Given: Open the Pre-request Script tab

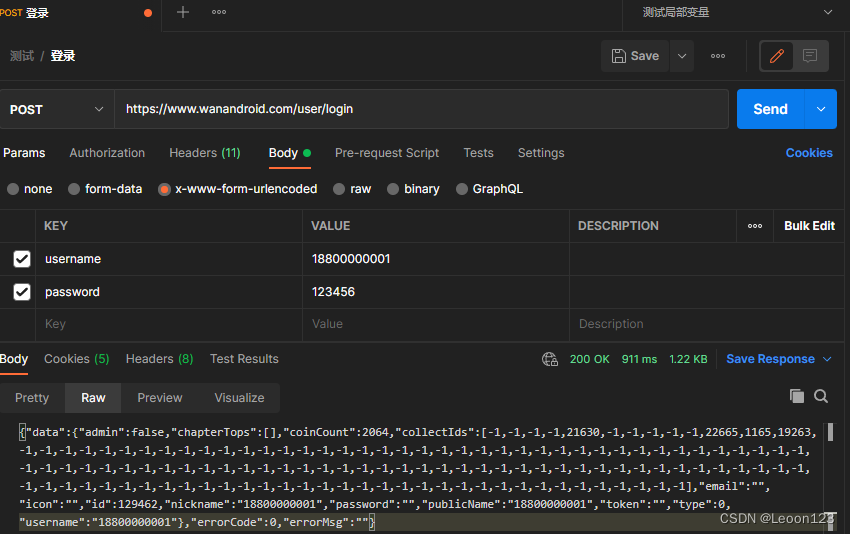Looking at the screenshot, I should click(x=387, y=153).
